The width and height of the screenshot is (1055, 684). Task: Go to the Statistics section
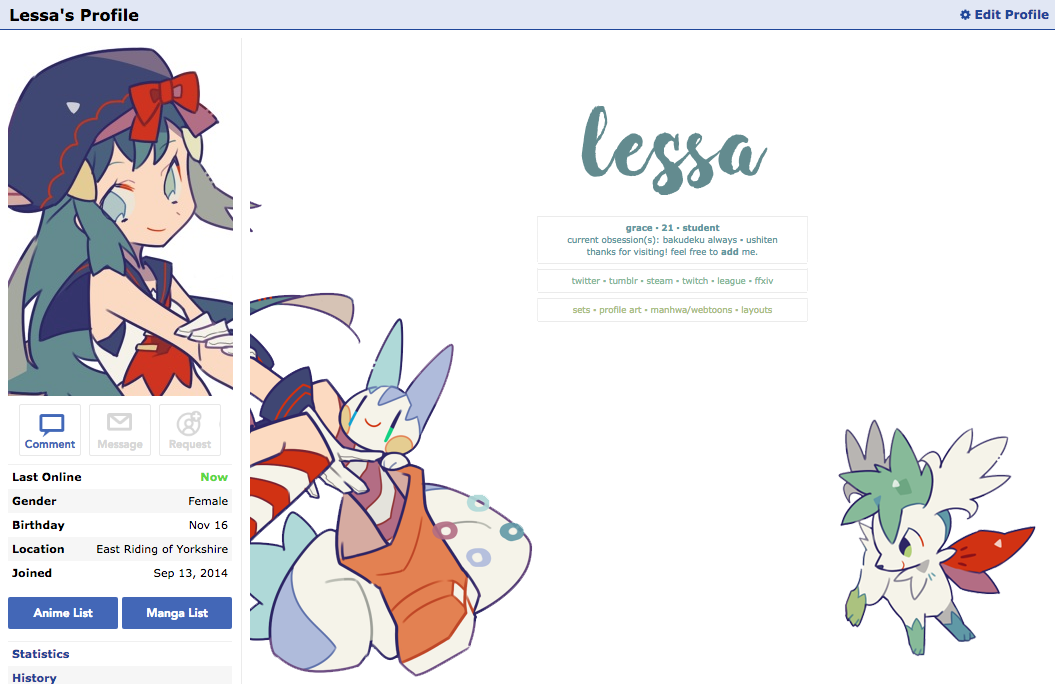click(40, 654)
